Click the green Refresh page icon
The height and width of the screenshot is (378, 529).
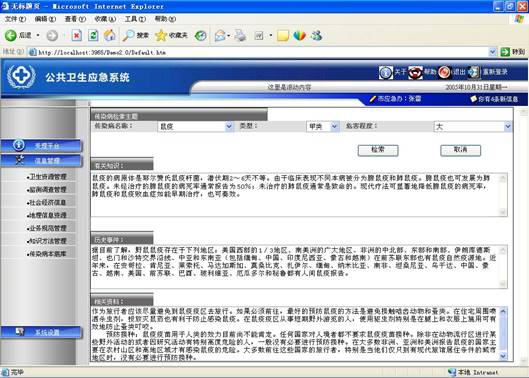point(93,35)
